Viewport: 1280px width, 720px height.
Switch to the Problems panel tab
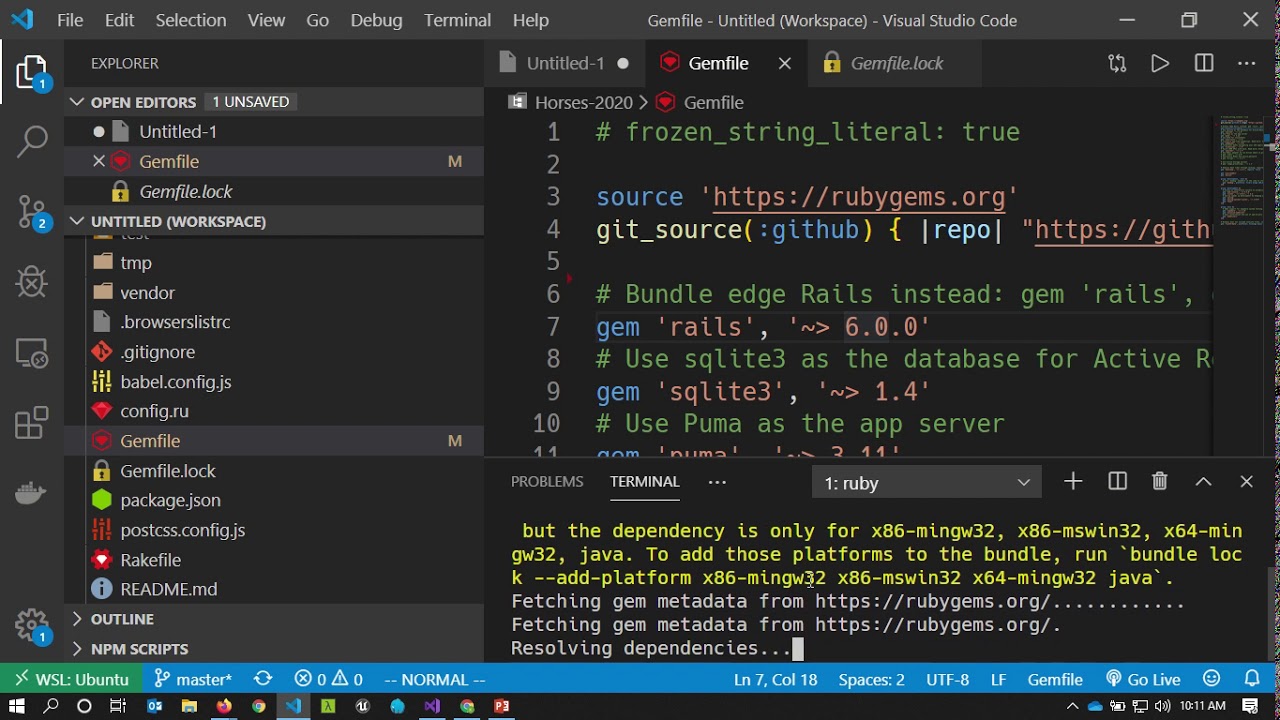coord(547,482)
